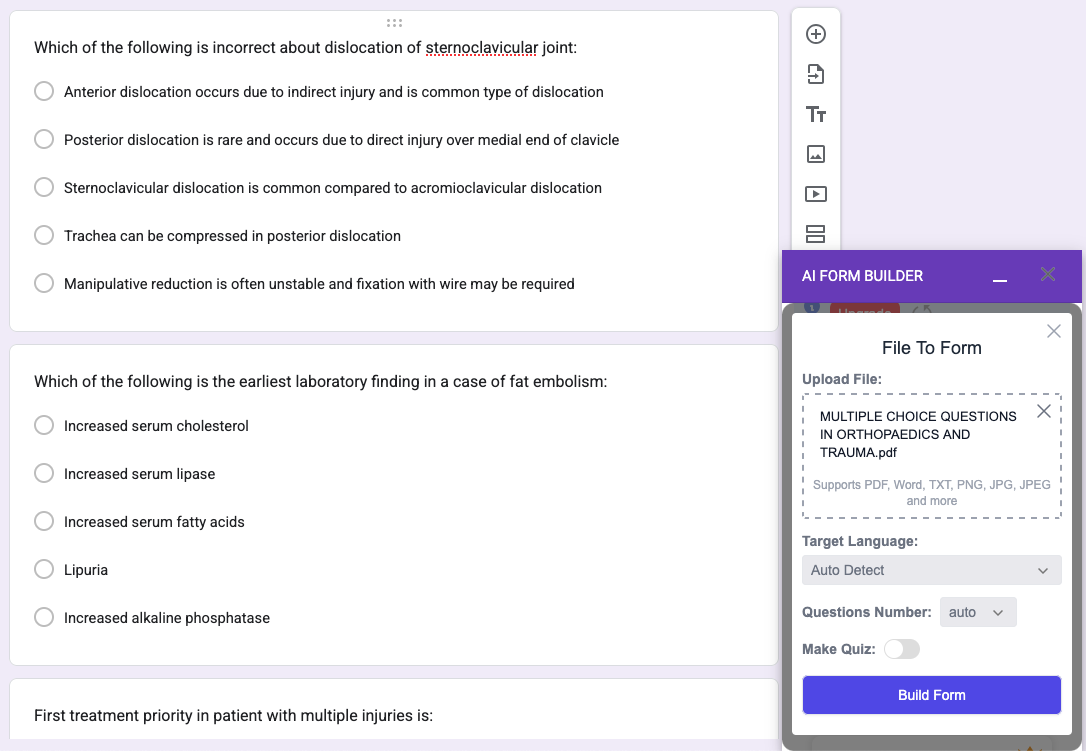Viewport: 1086px width, 751px height.
Task: Click the Build Form button
Action: click(x=931, y=695)
